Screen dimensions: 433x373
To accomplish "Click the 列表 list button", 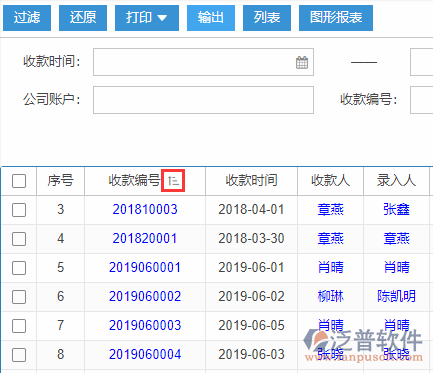I will [x=267, y=18].
